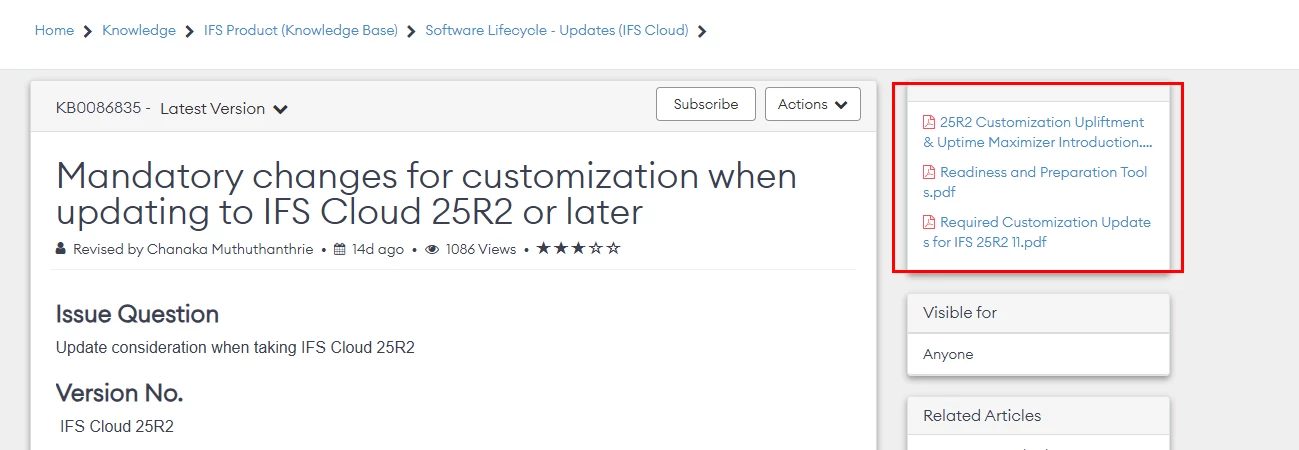Click the fifth star in the rating

614,248
